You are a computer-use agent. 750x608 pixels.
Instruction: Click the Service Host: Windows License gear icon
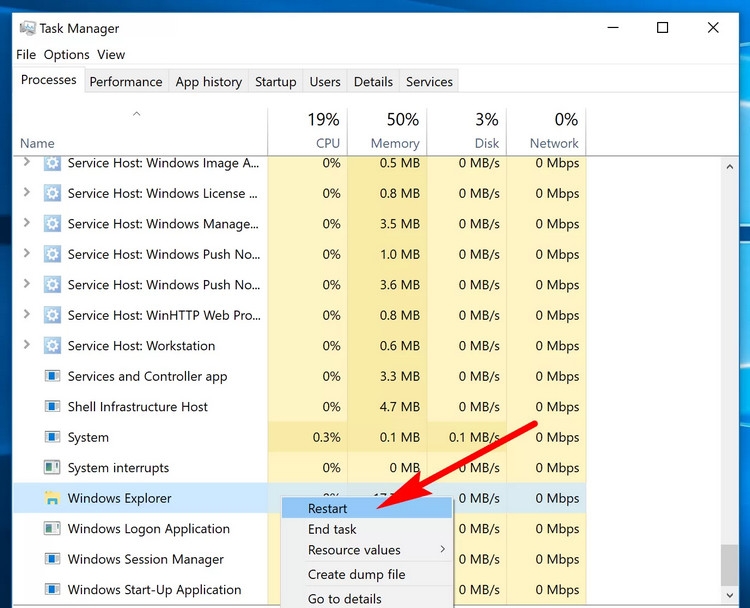52,193
